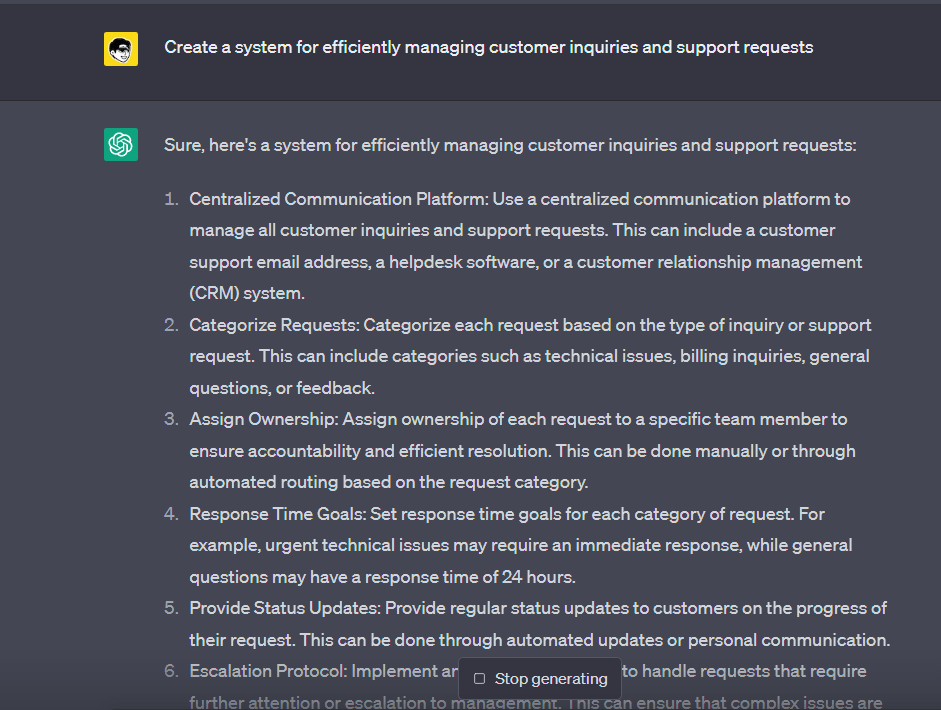
Task: Select the ChatGPT green logo next to the response
Action: (x=120, y=144)
